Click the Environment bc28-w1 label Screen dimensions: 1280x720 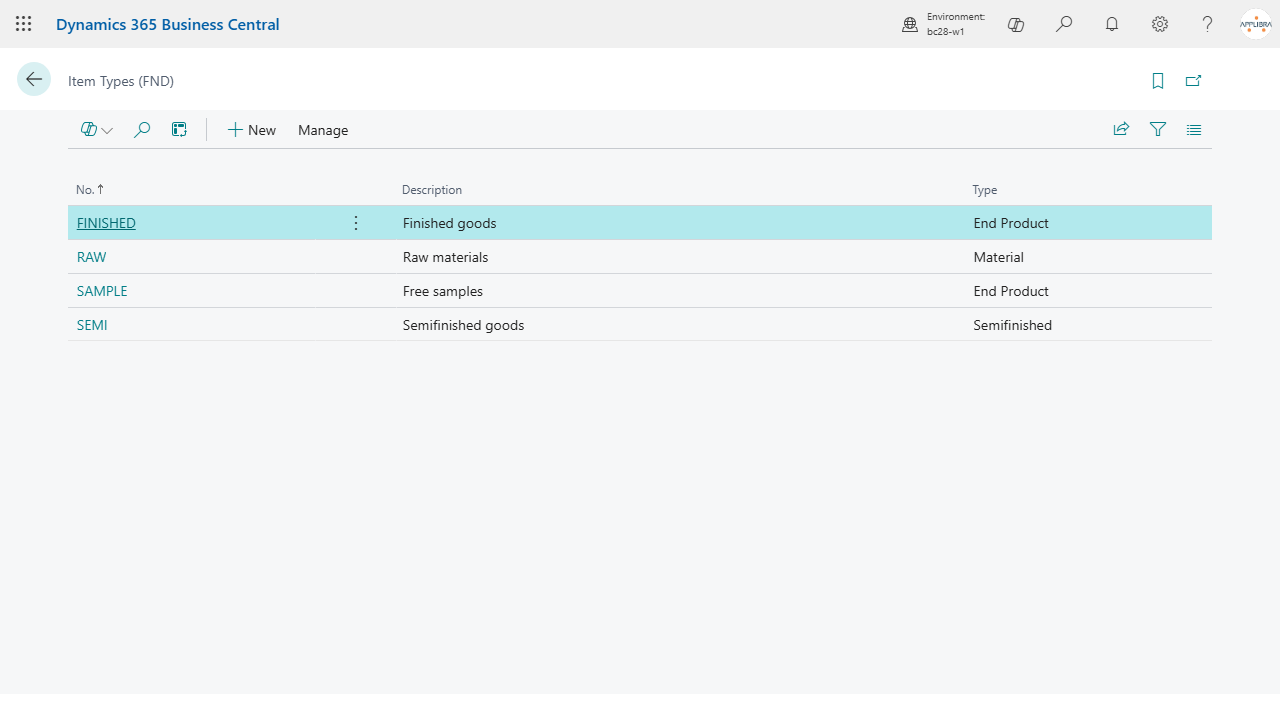[x=955, y=24]
